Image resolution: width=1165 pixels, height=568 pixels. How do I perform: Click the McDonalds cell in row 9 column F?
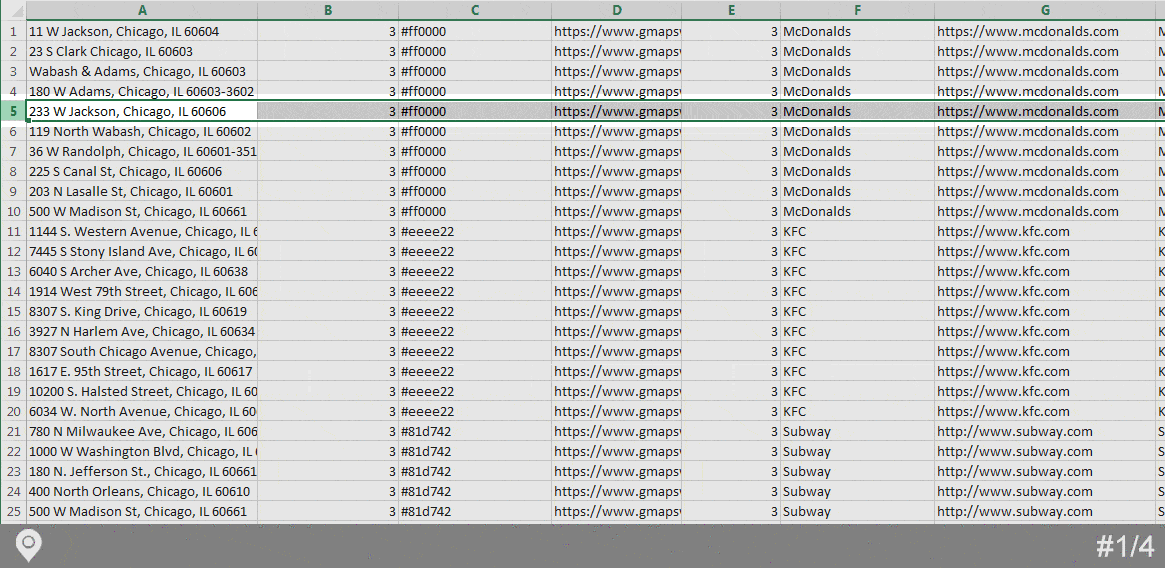(x=857, y=191)
